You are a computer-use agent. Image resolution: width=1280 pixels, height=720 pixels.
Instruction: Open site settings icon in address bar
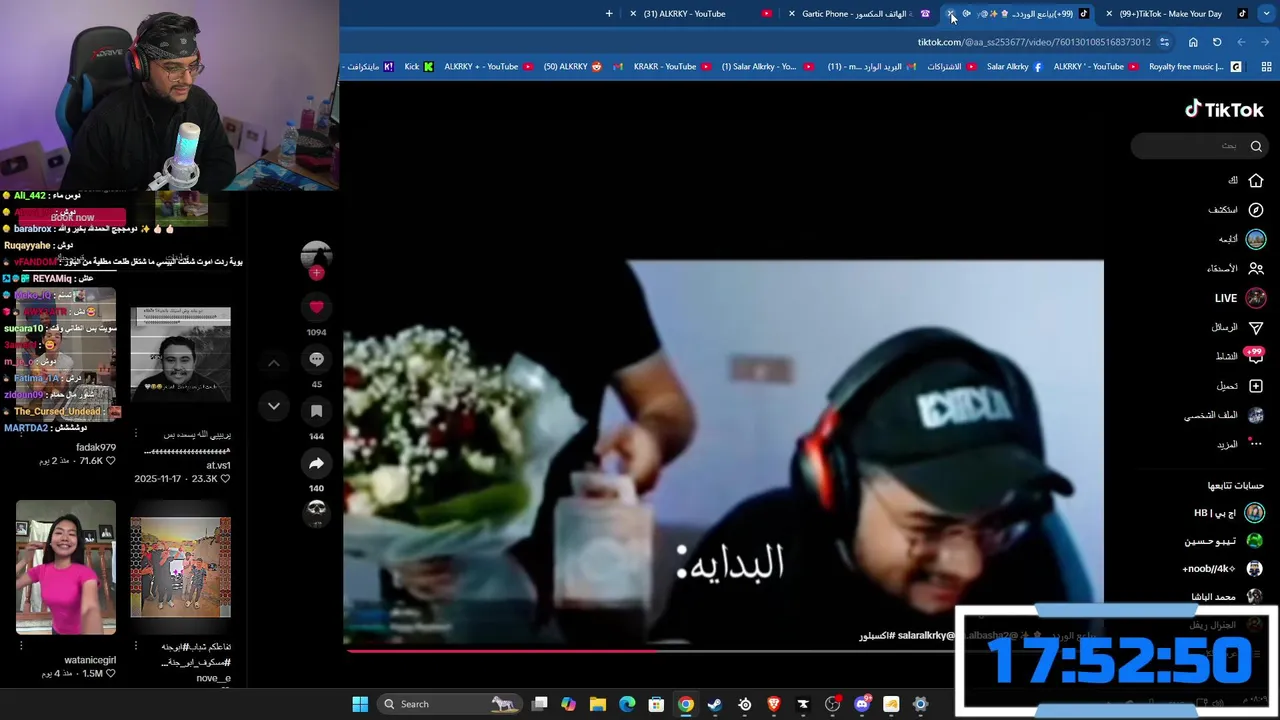1164,42
